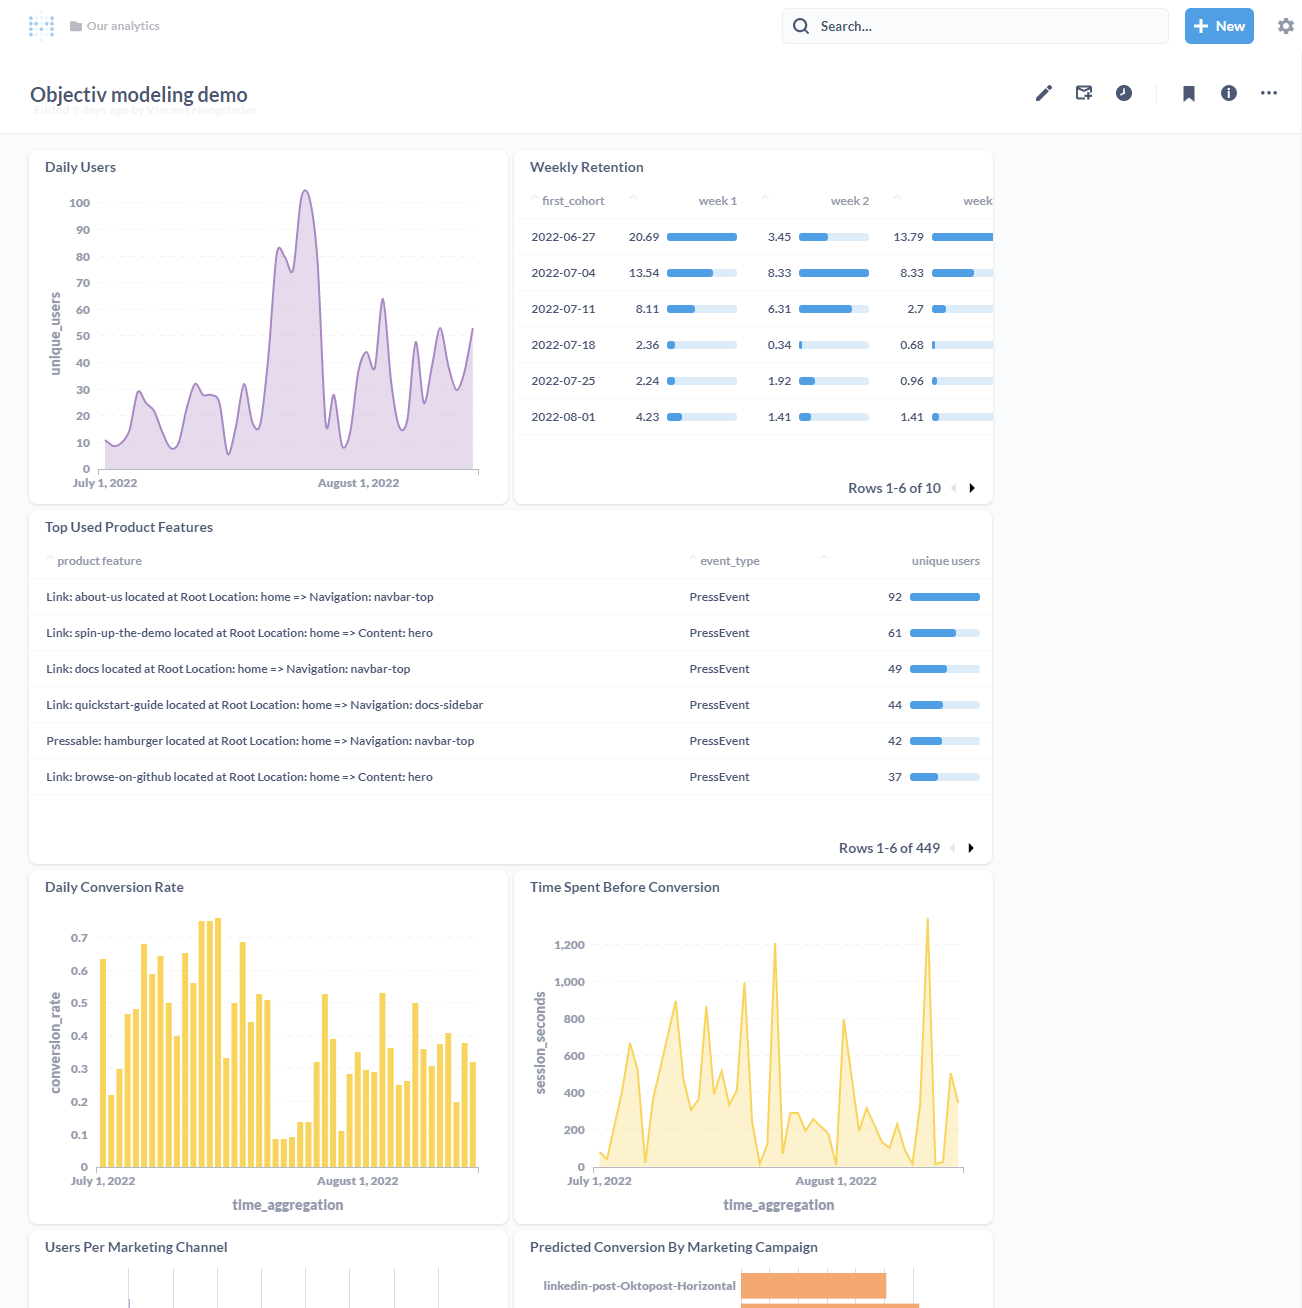This screenshot has height=1308, width=1302.
Task: Open Daily Conversion Rate card title
Action: [114, 887]
